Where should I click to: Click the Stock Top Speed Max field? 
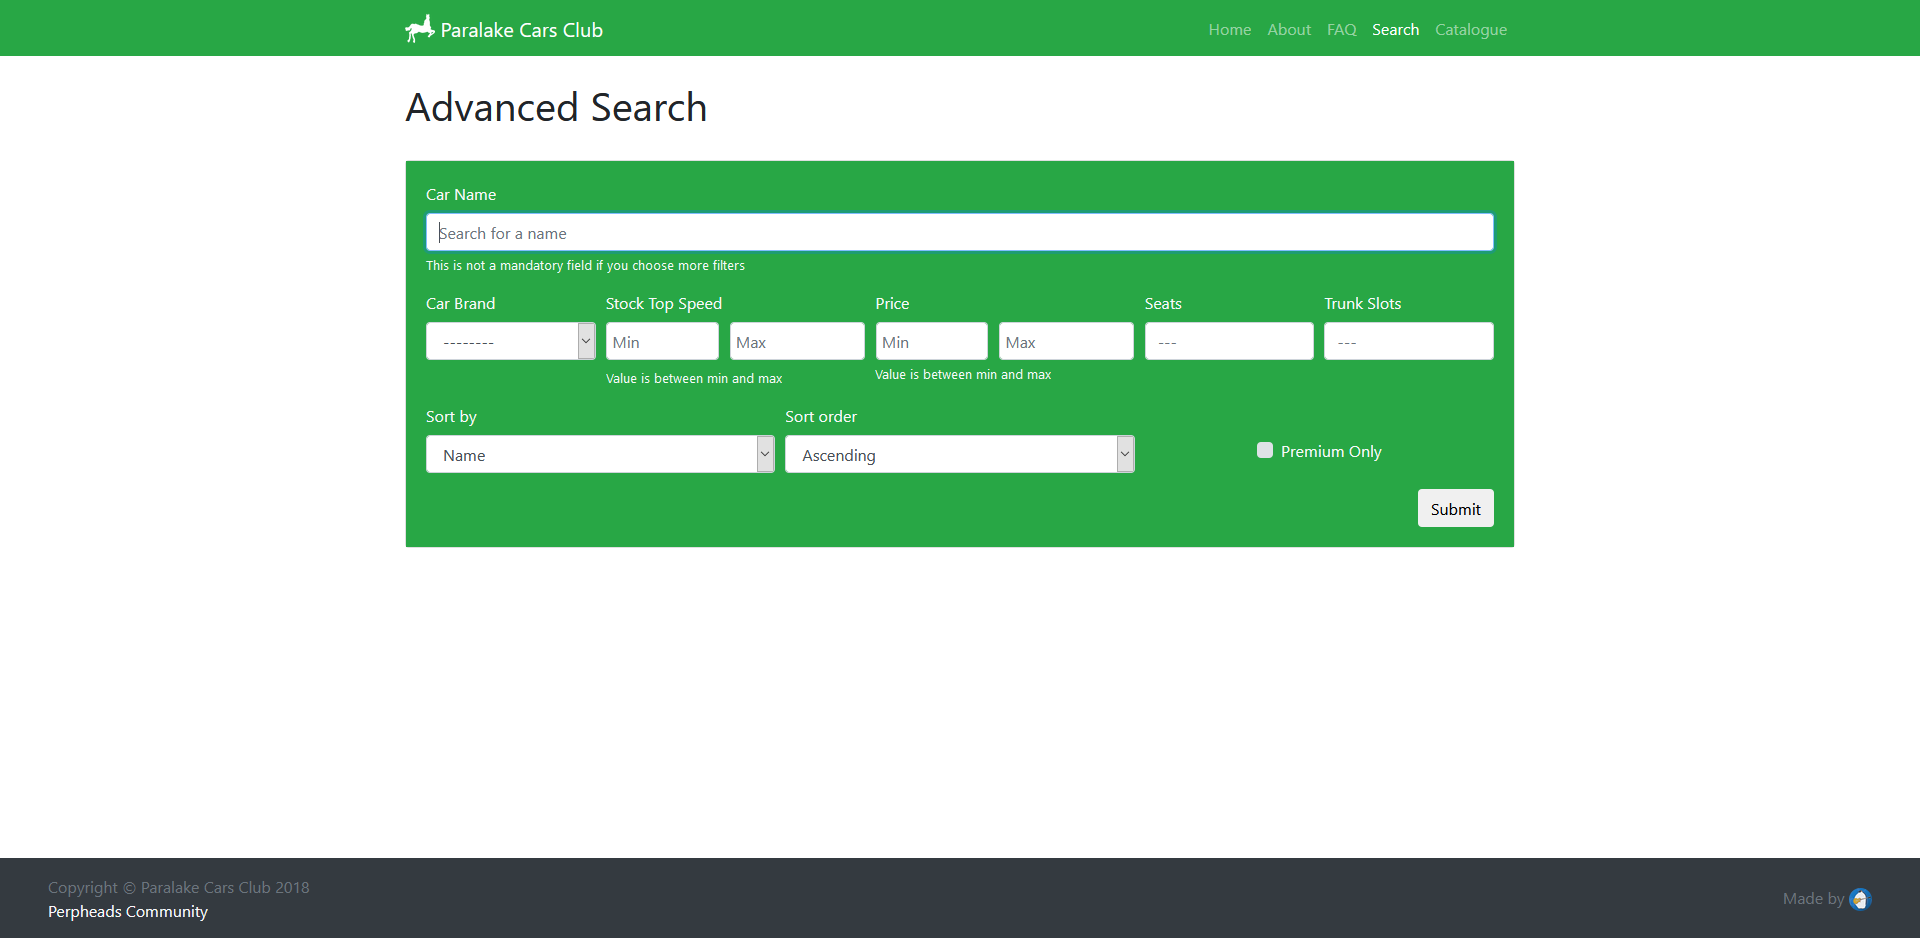coord(796,341)
